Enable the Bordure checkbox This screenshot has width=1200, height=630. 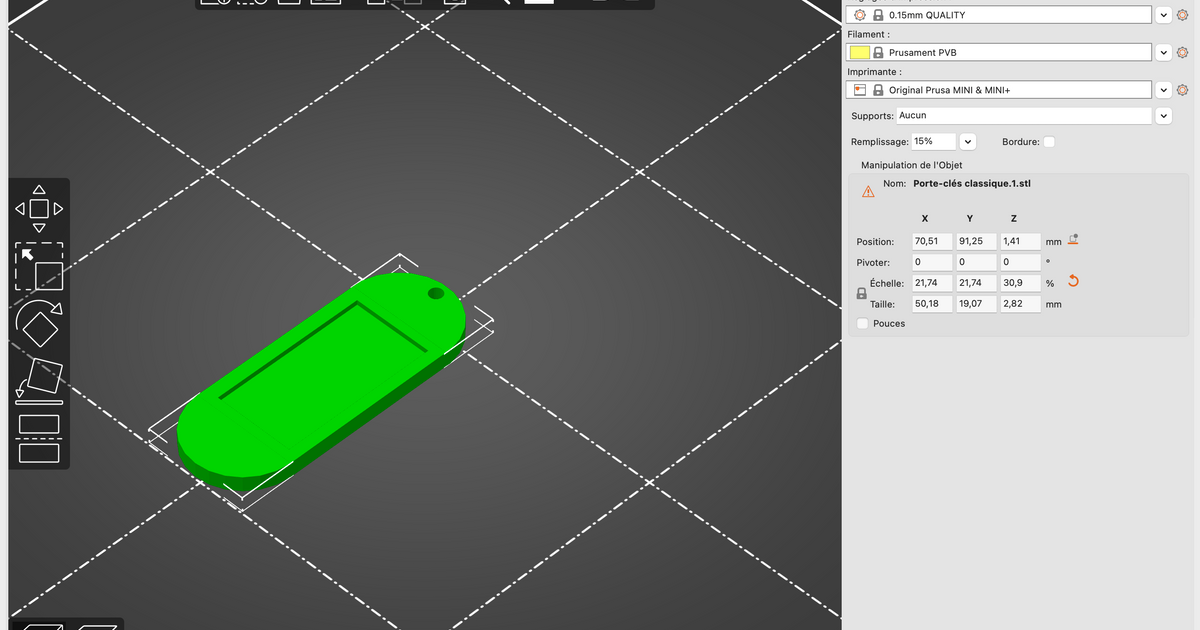point(1048,141)
